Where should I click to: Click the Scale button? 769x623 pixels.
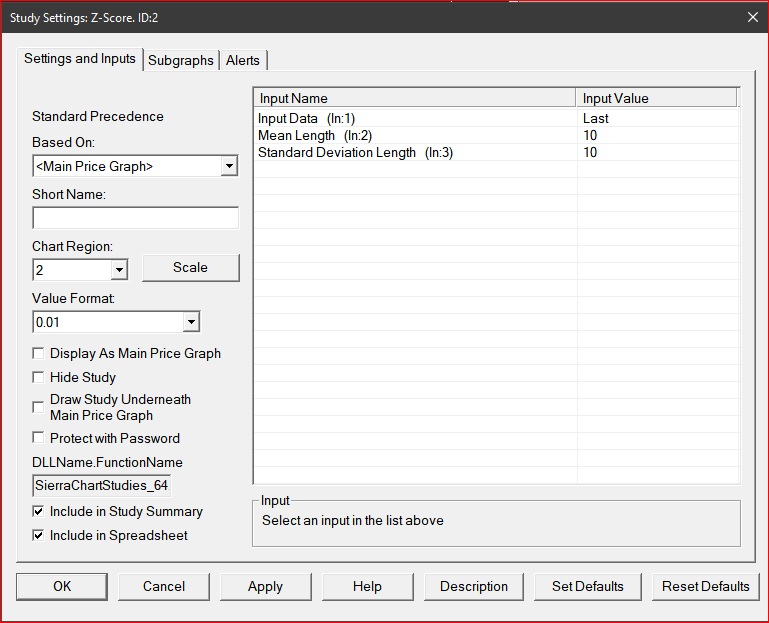click(190, 267)
